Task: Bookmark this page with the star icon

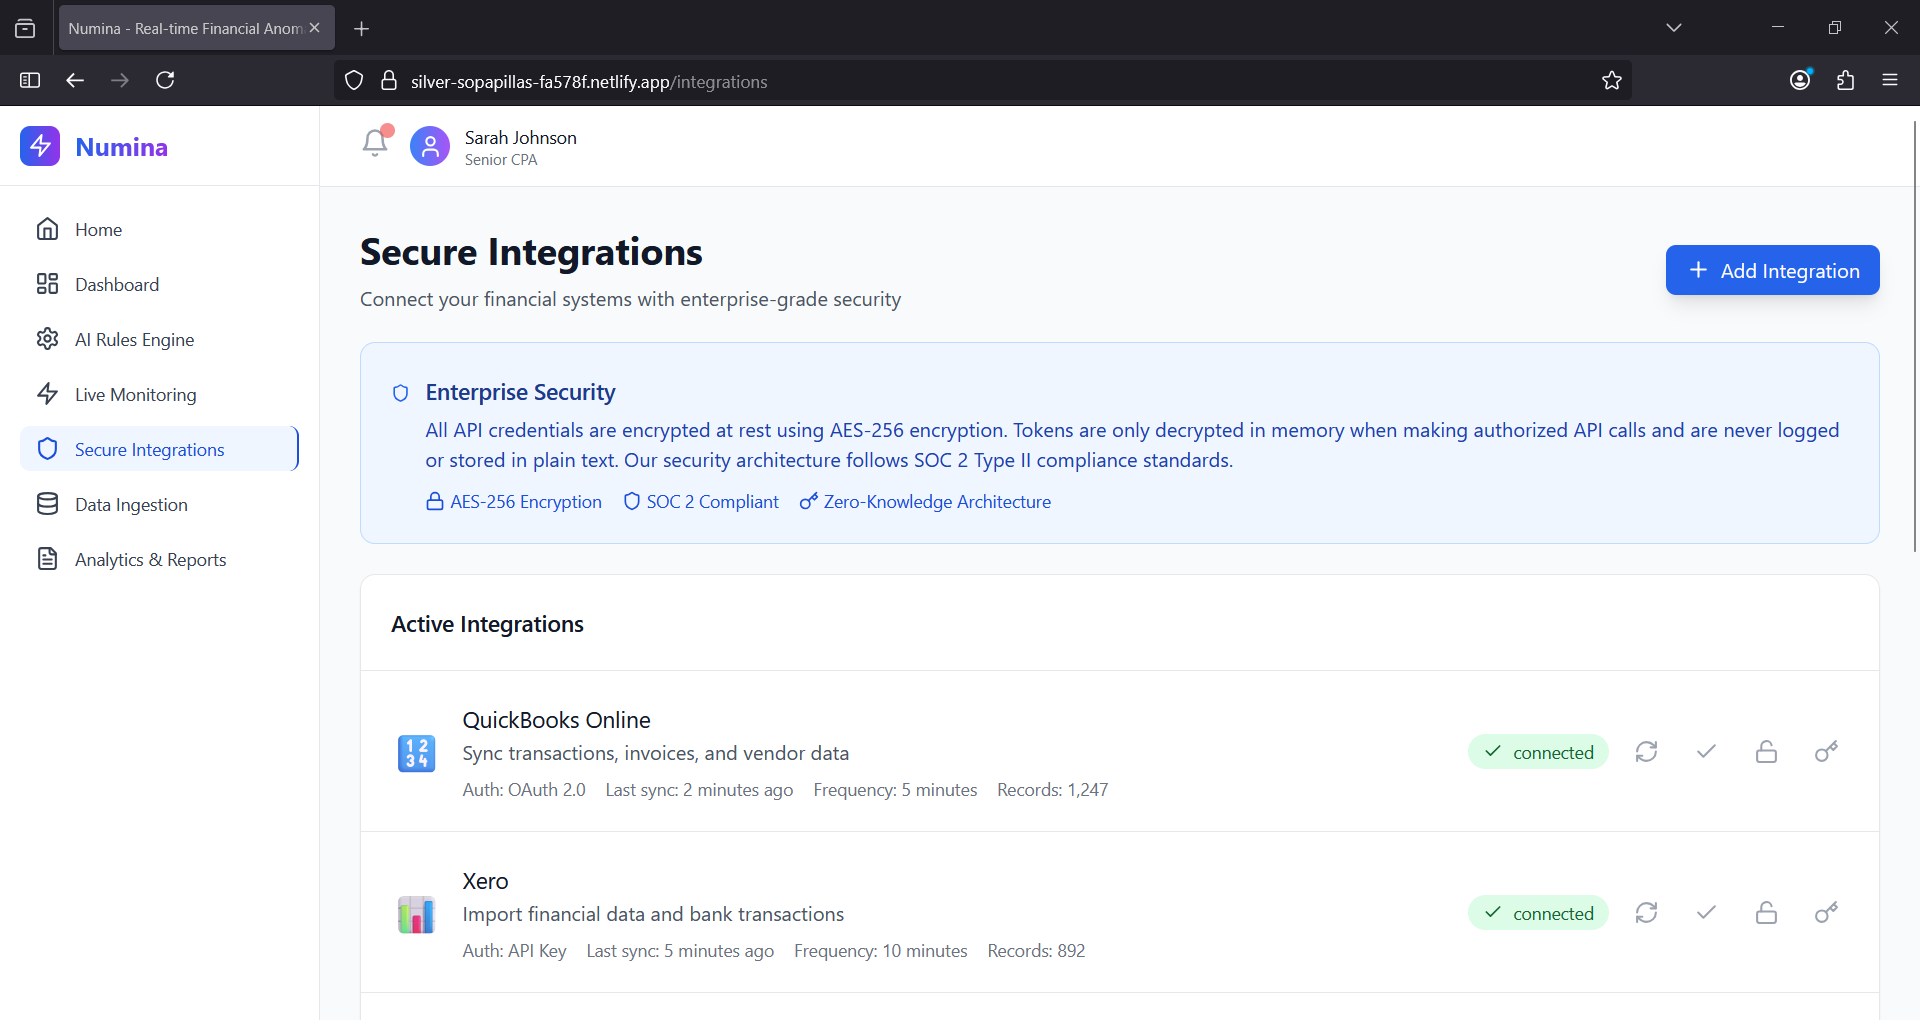Action: click(x=1611, y=81)
